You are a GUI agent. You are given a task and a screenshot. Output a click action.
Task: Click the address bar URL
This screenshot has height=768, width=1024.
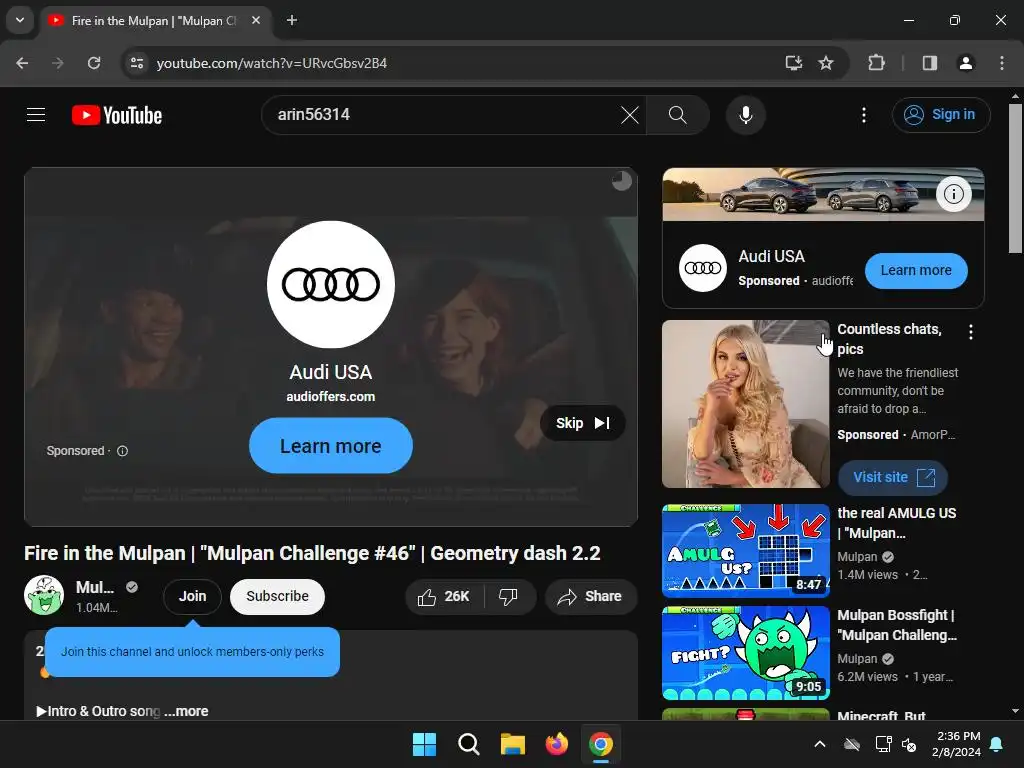click(x=272, y=63)
